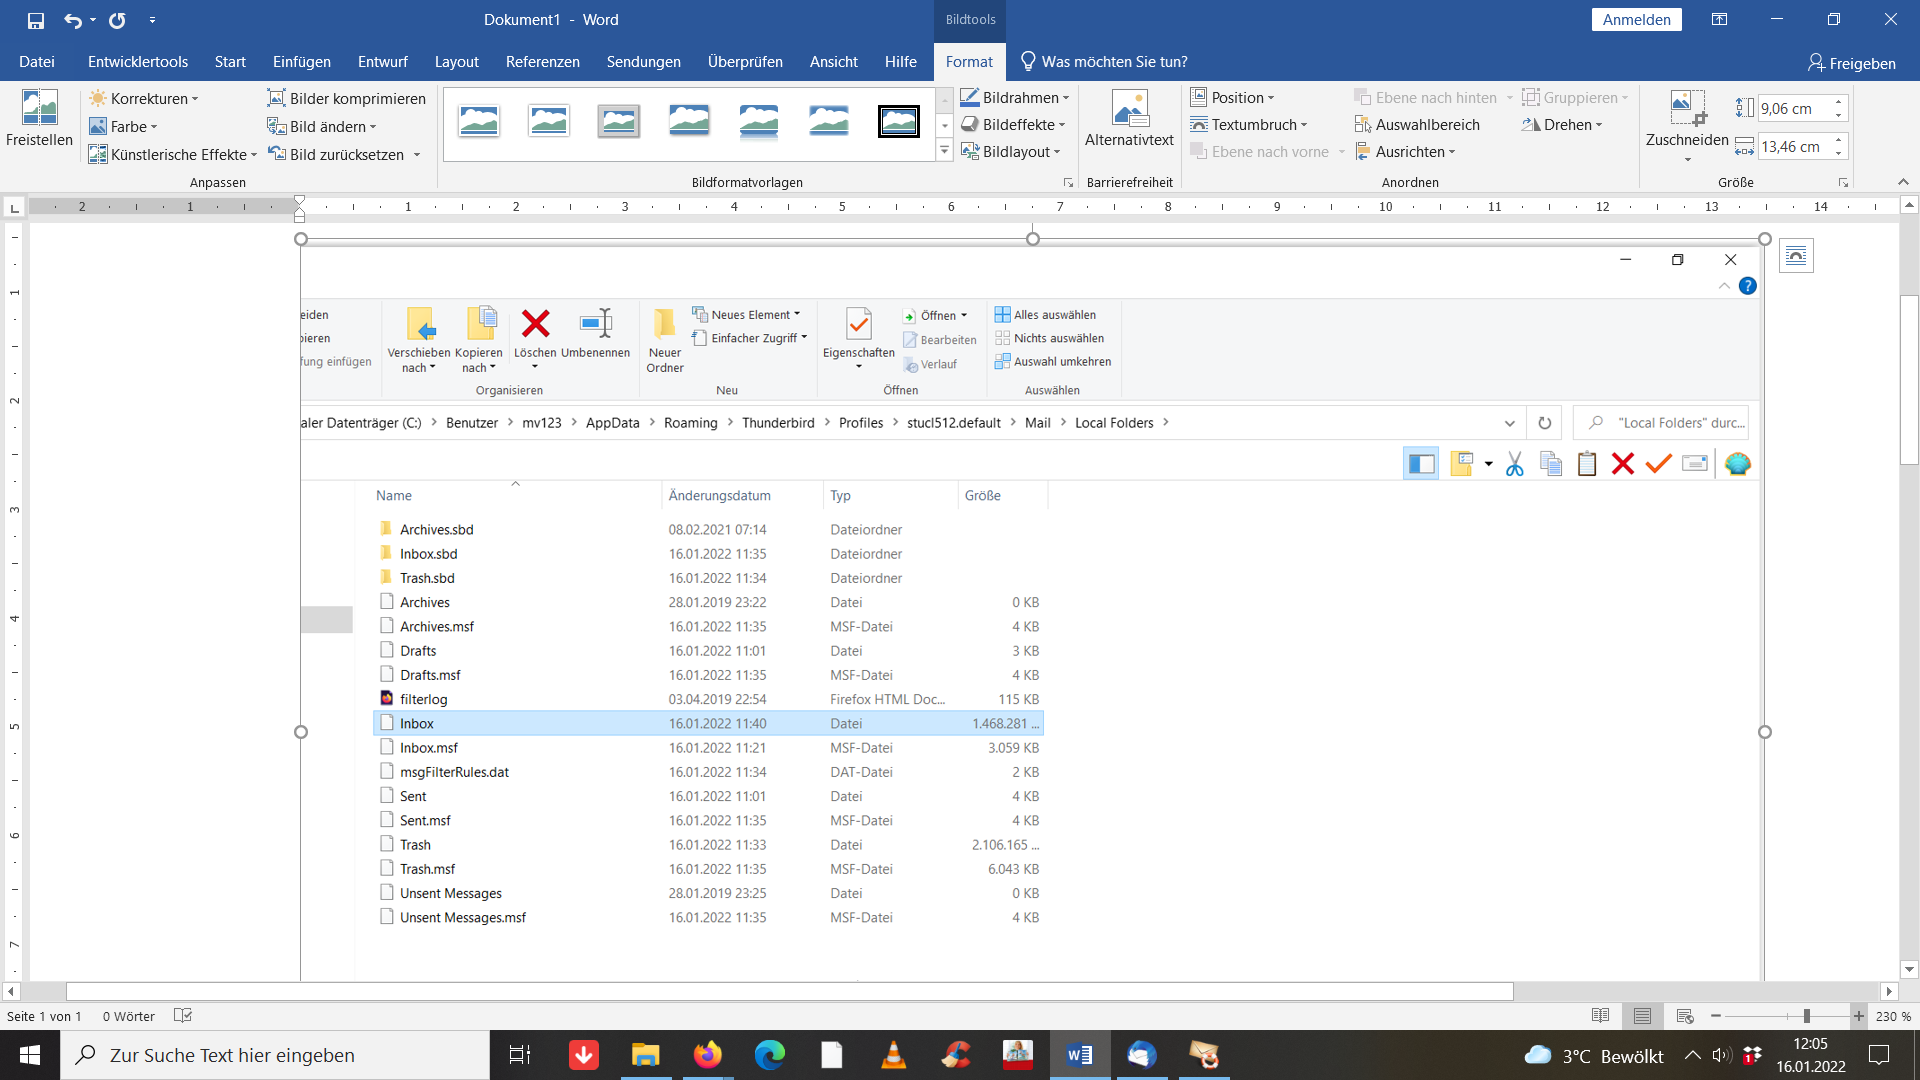Click the layout options icon beside picture
The height and width of the screenshot is (1080, 1920).
(1796, 256)
